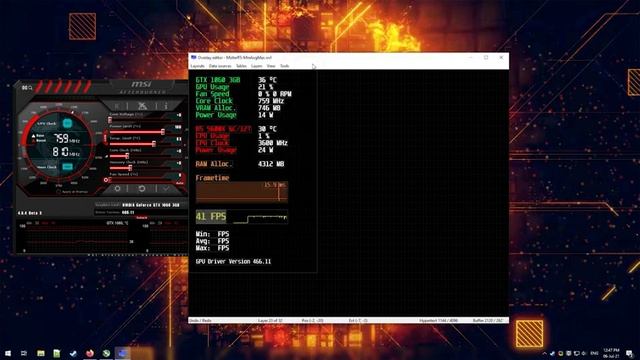Screen dimensions: 640x360
Task: Open the Action Center notifications icon
Action: click(630, 353)
